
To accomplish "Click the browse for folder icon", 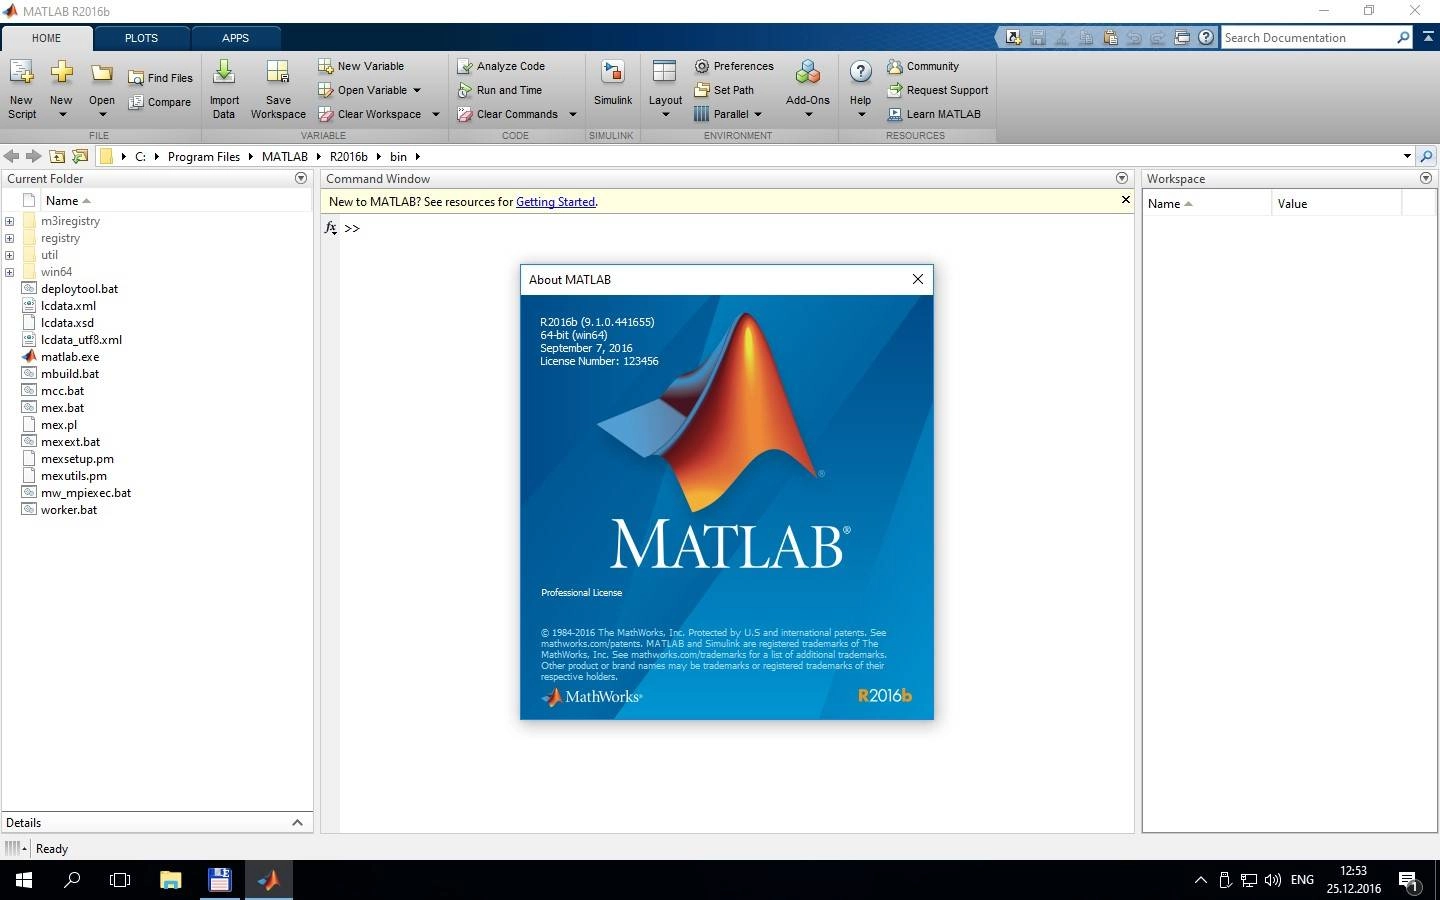I will click(x=80, y=156).
